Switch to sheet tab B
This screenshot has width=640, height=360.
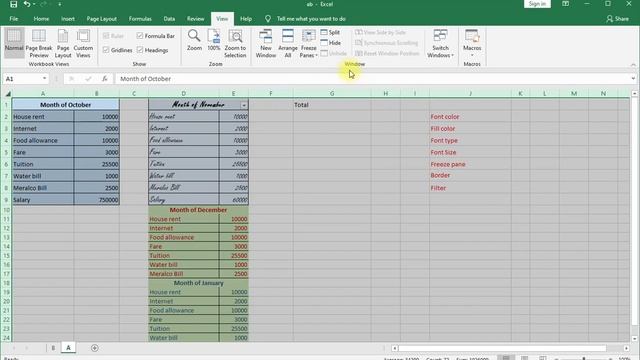(x=53, y=348)
